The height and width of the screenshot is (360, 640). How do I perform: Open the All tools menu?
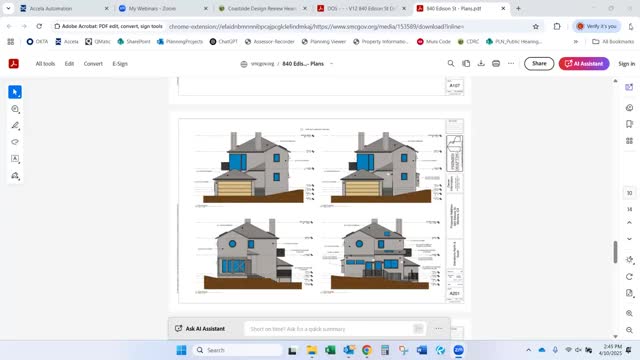(45, 64)
